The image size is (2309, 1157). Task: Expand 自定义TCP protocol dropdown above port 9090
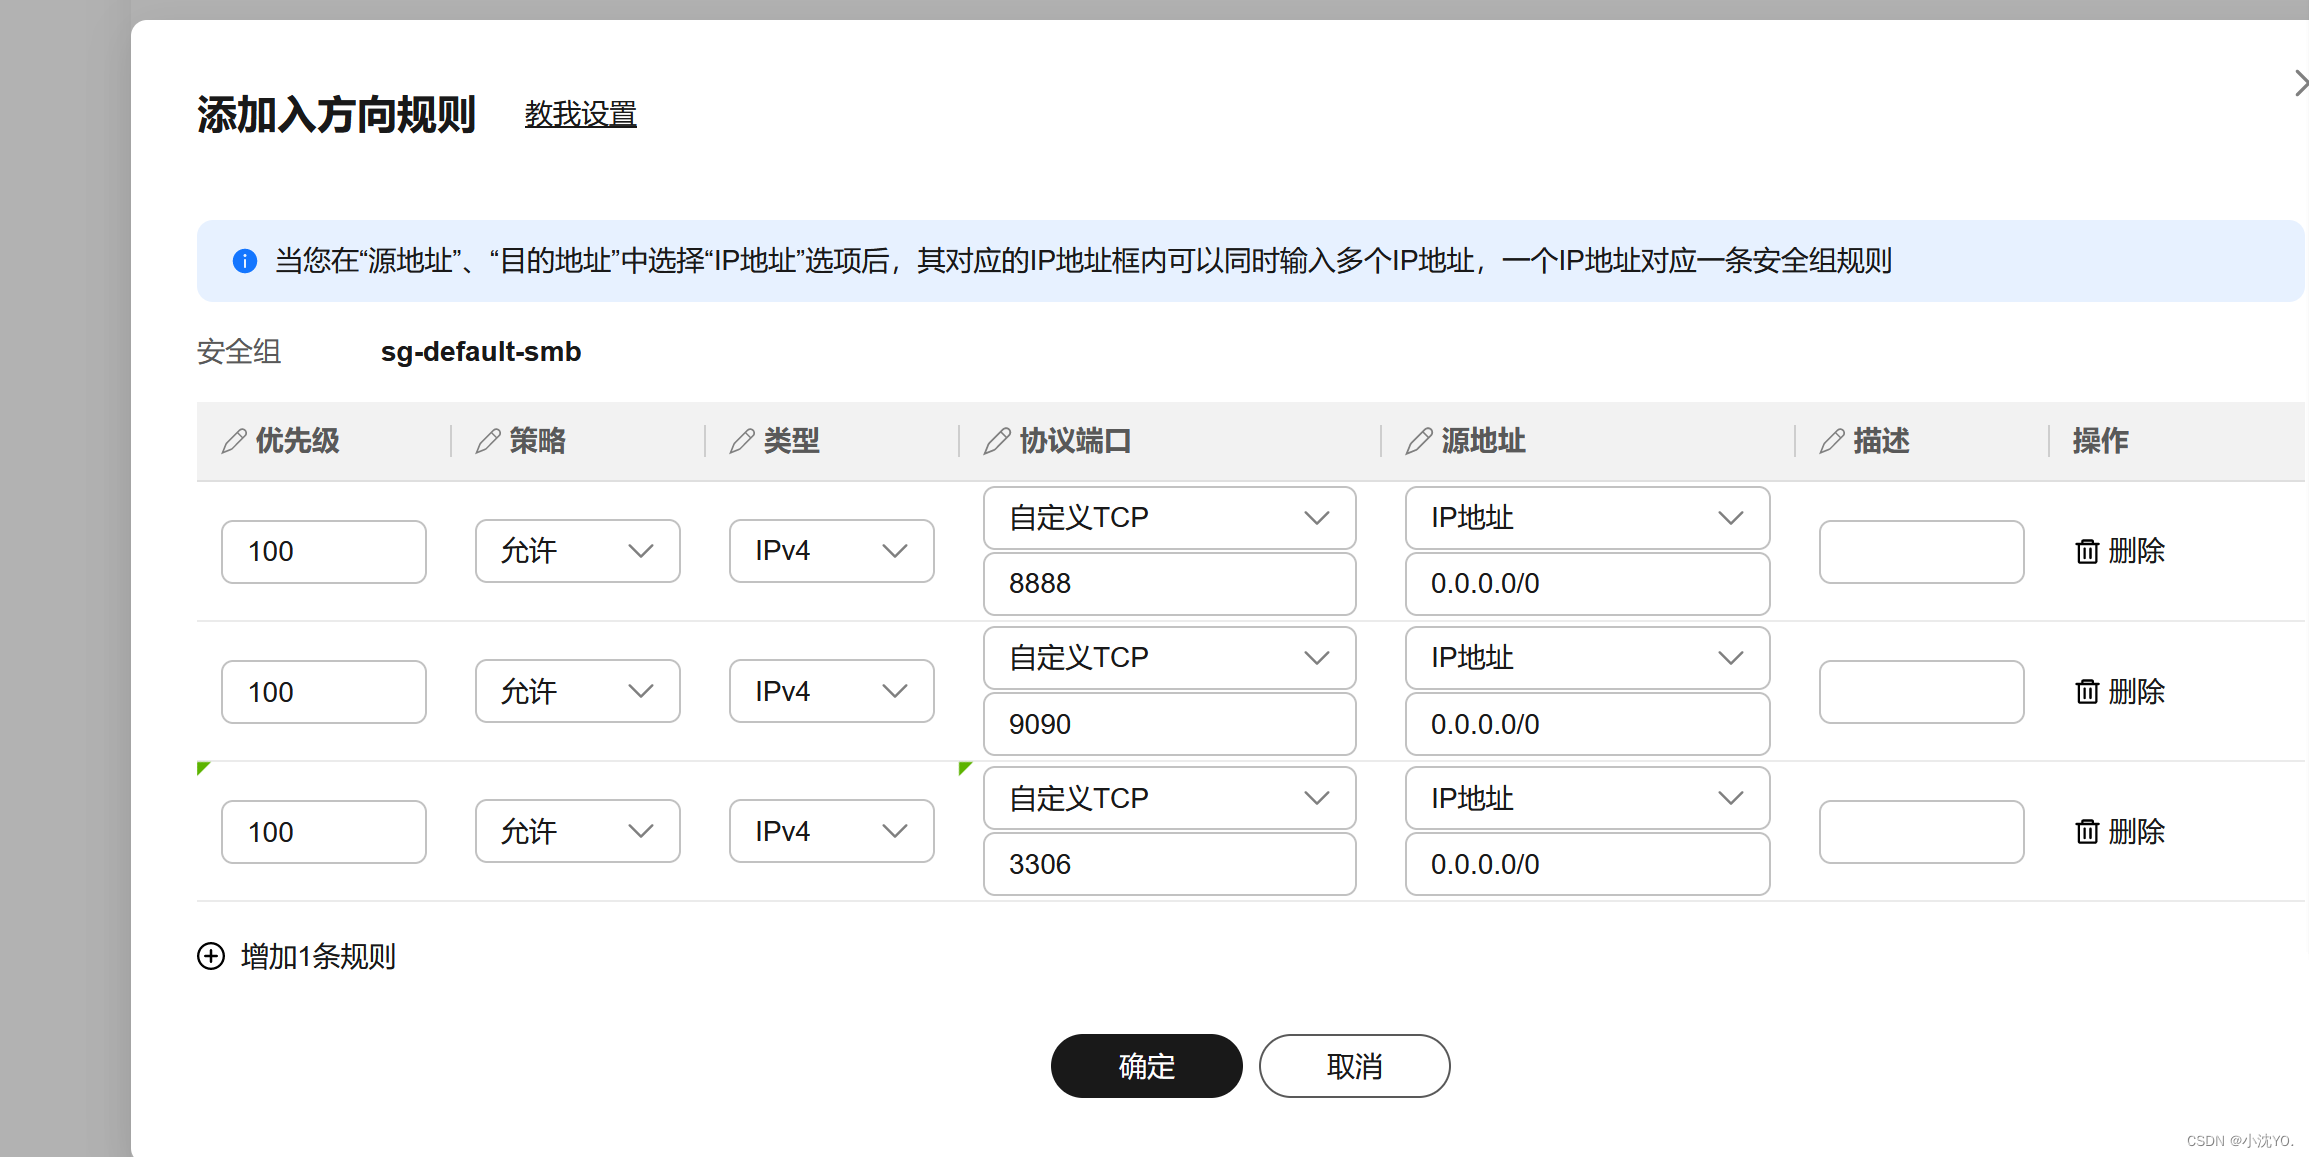[1170, 658]
